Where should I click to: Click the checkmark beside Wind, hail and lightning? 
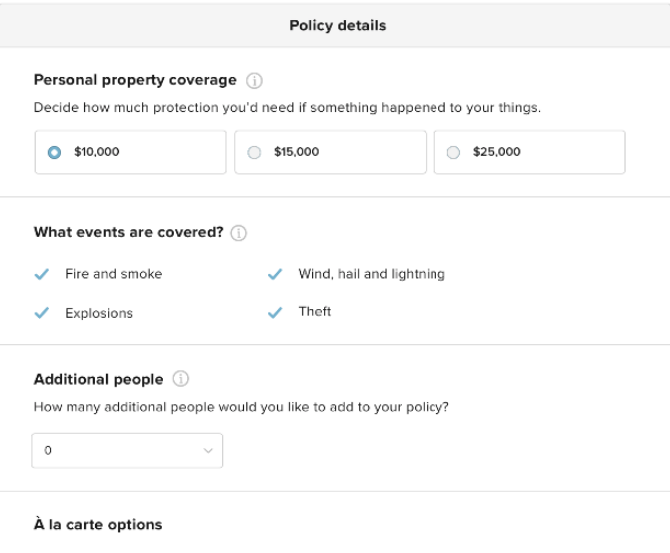275,274
